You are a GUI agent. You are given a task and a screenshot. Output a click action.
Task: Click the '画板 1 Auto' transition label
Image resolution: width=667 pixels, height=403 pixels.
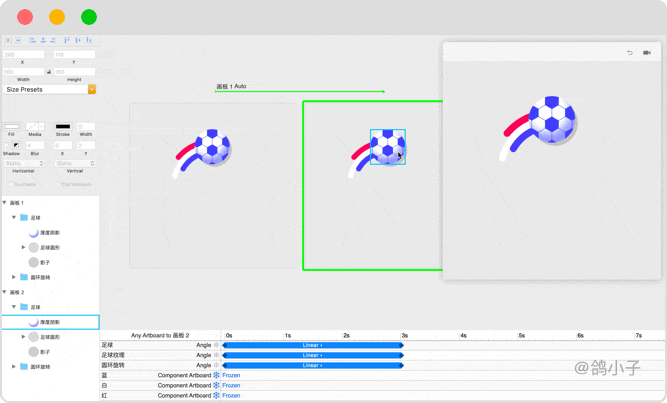point(231,86)
